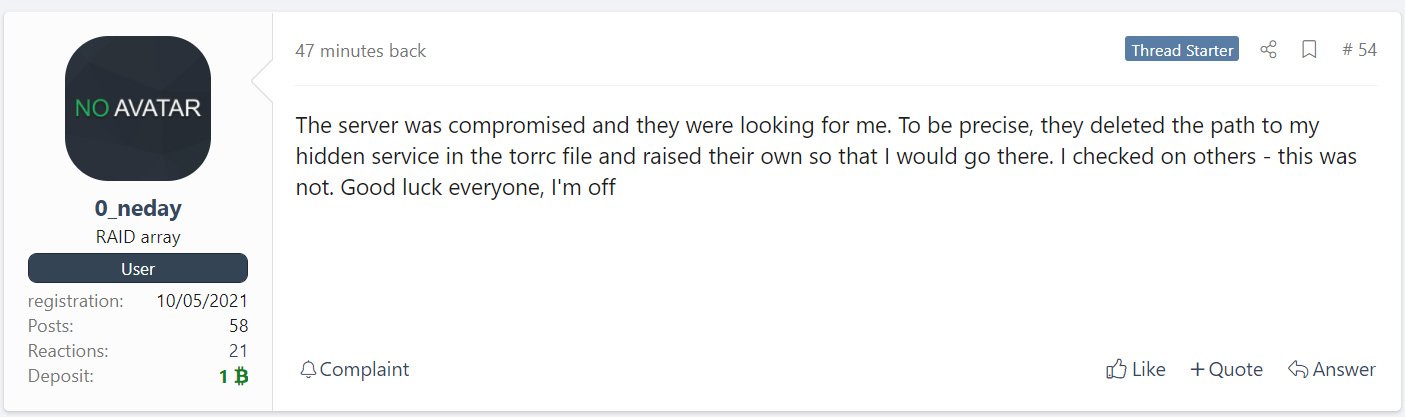
Task: Click the share icon in post header
Action: 1268,50
